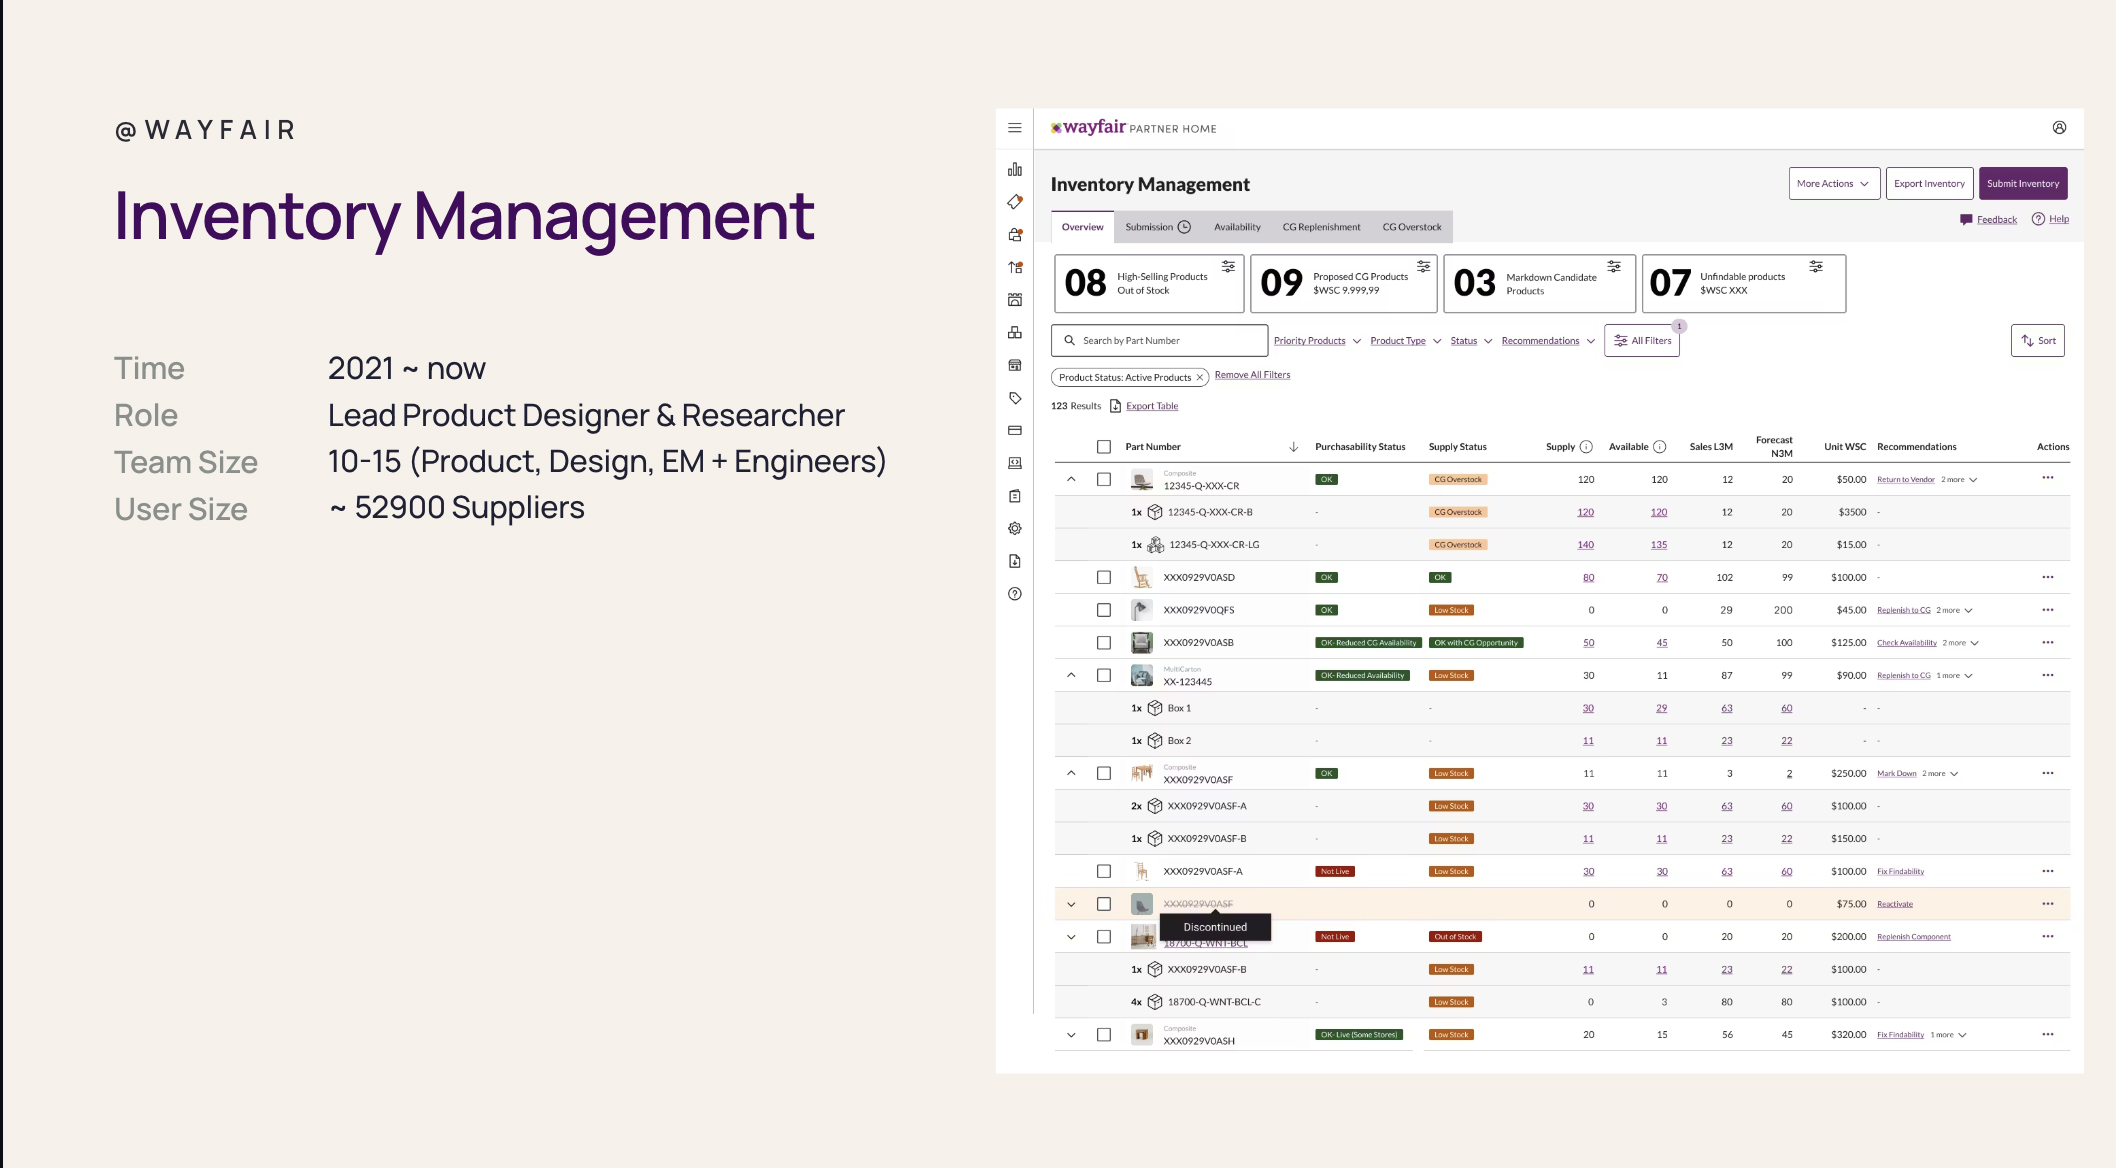Viewport: 2116px width, 1168px height.
Task: Click the Available column info icon
Action: pos(1660,447)
